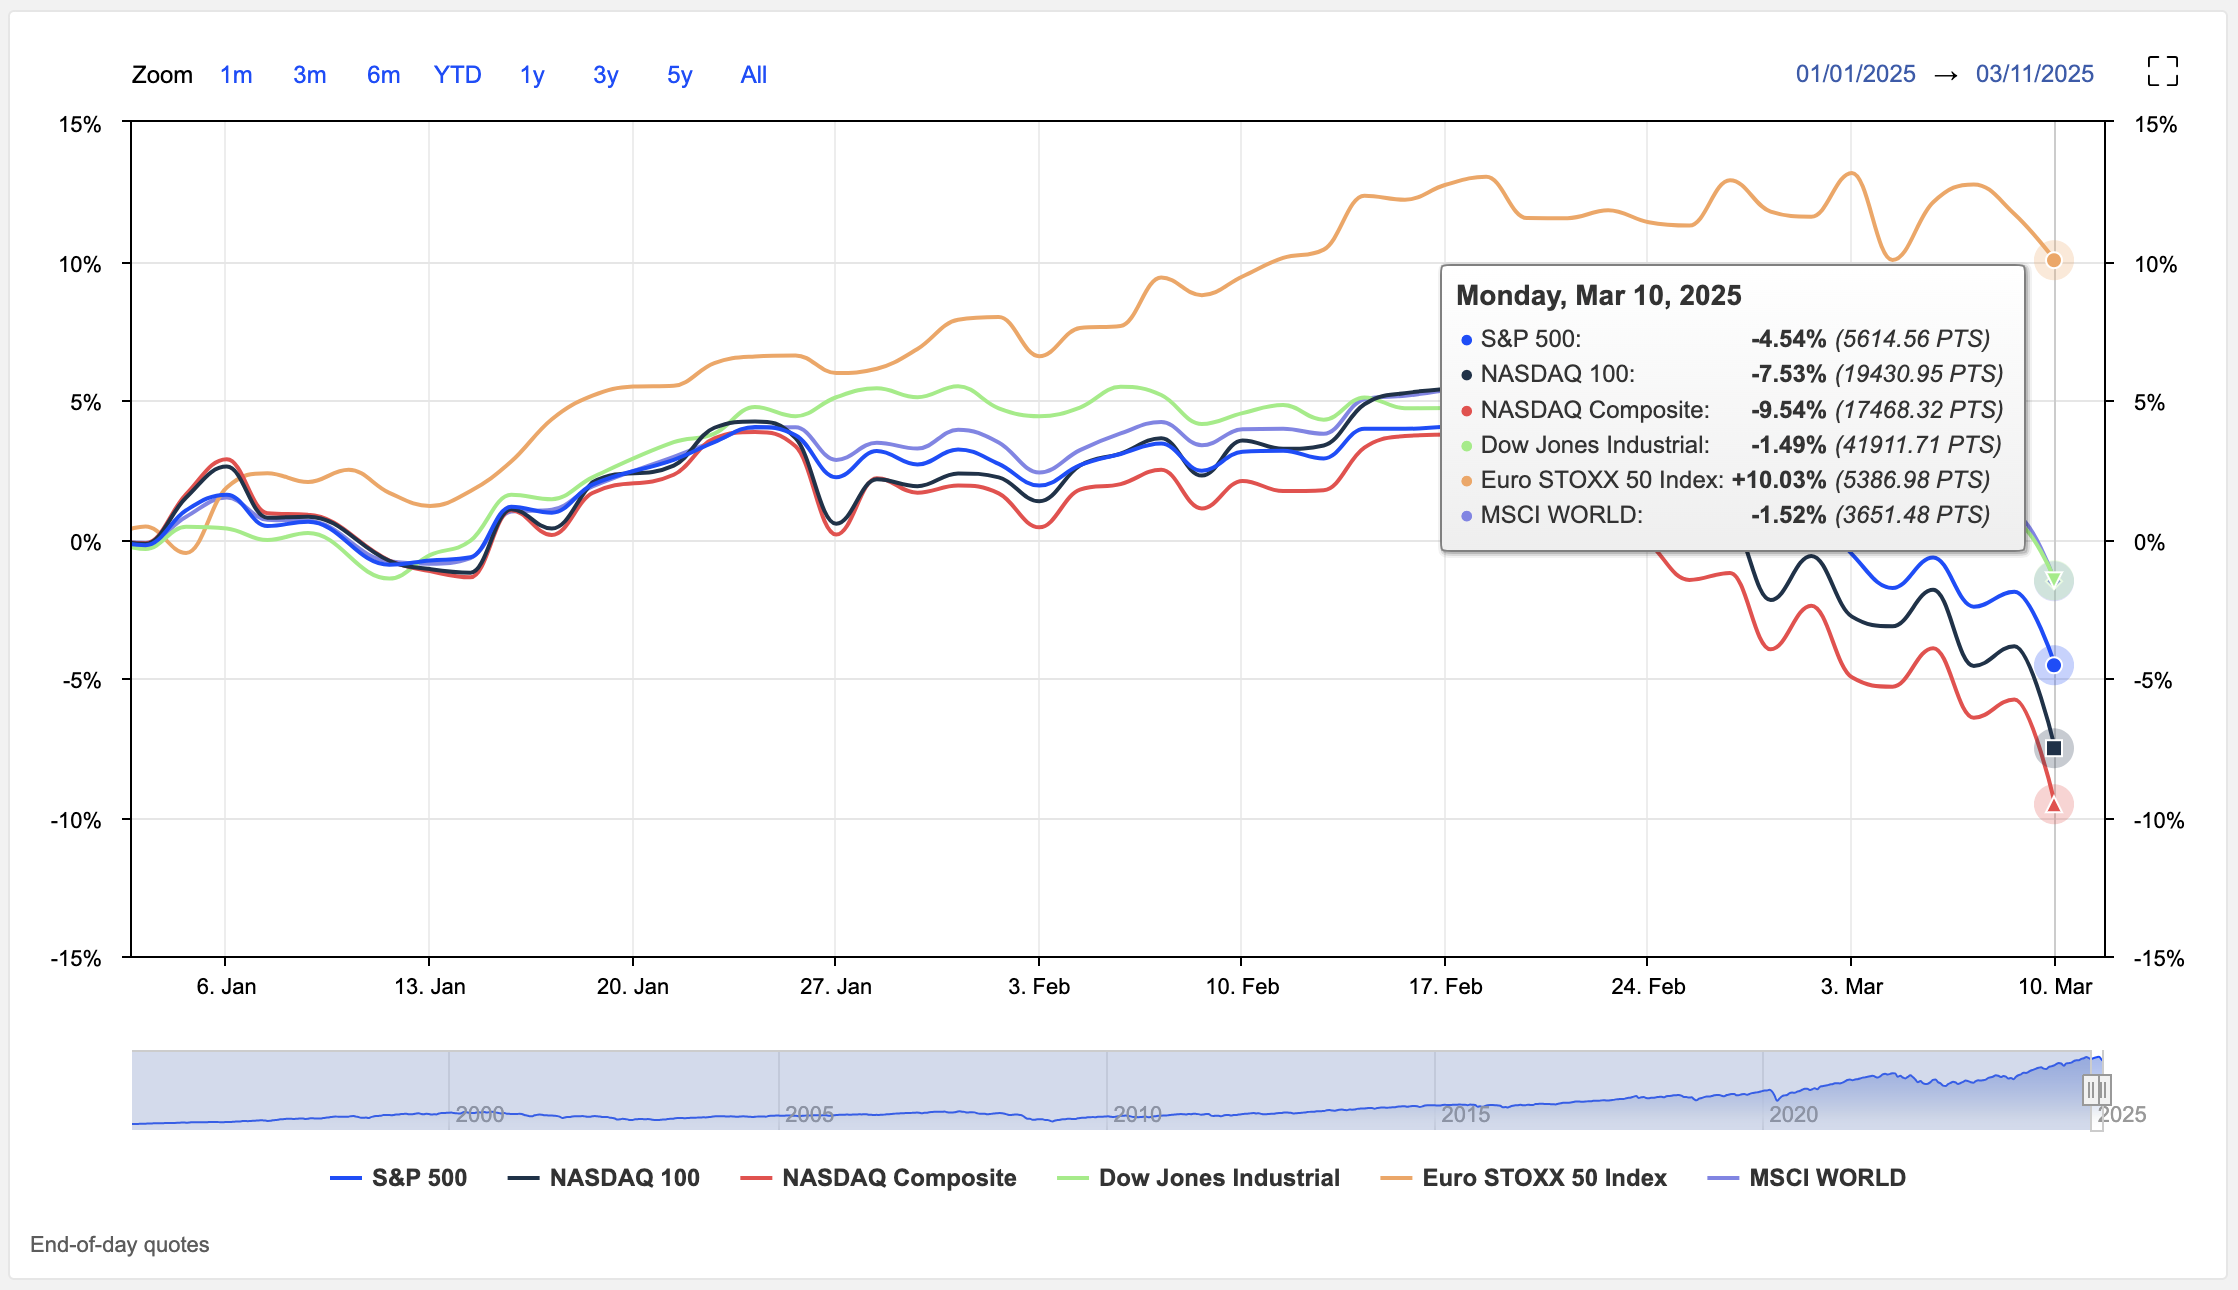Image resolution: width=2238 pixels, height=1290 pixels.
Task: Switch the chart to YTD range
Action: [458, 75]
